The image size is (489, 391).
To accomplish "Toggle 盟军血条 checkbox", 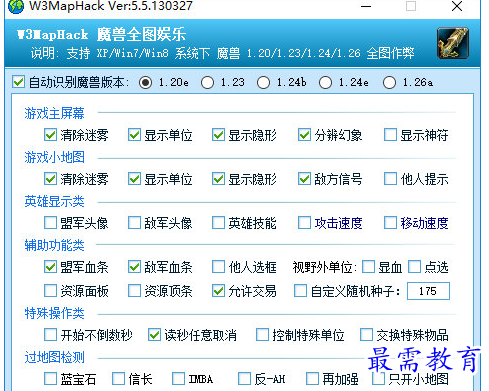I will click(x=50, y=267).
